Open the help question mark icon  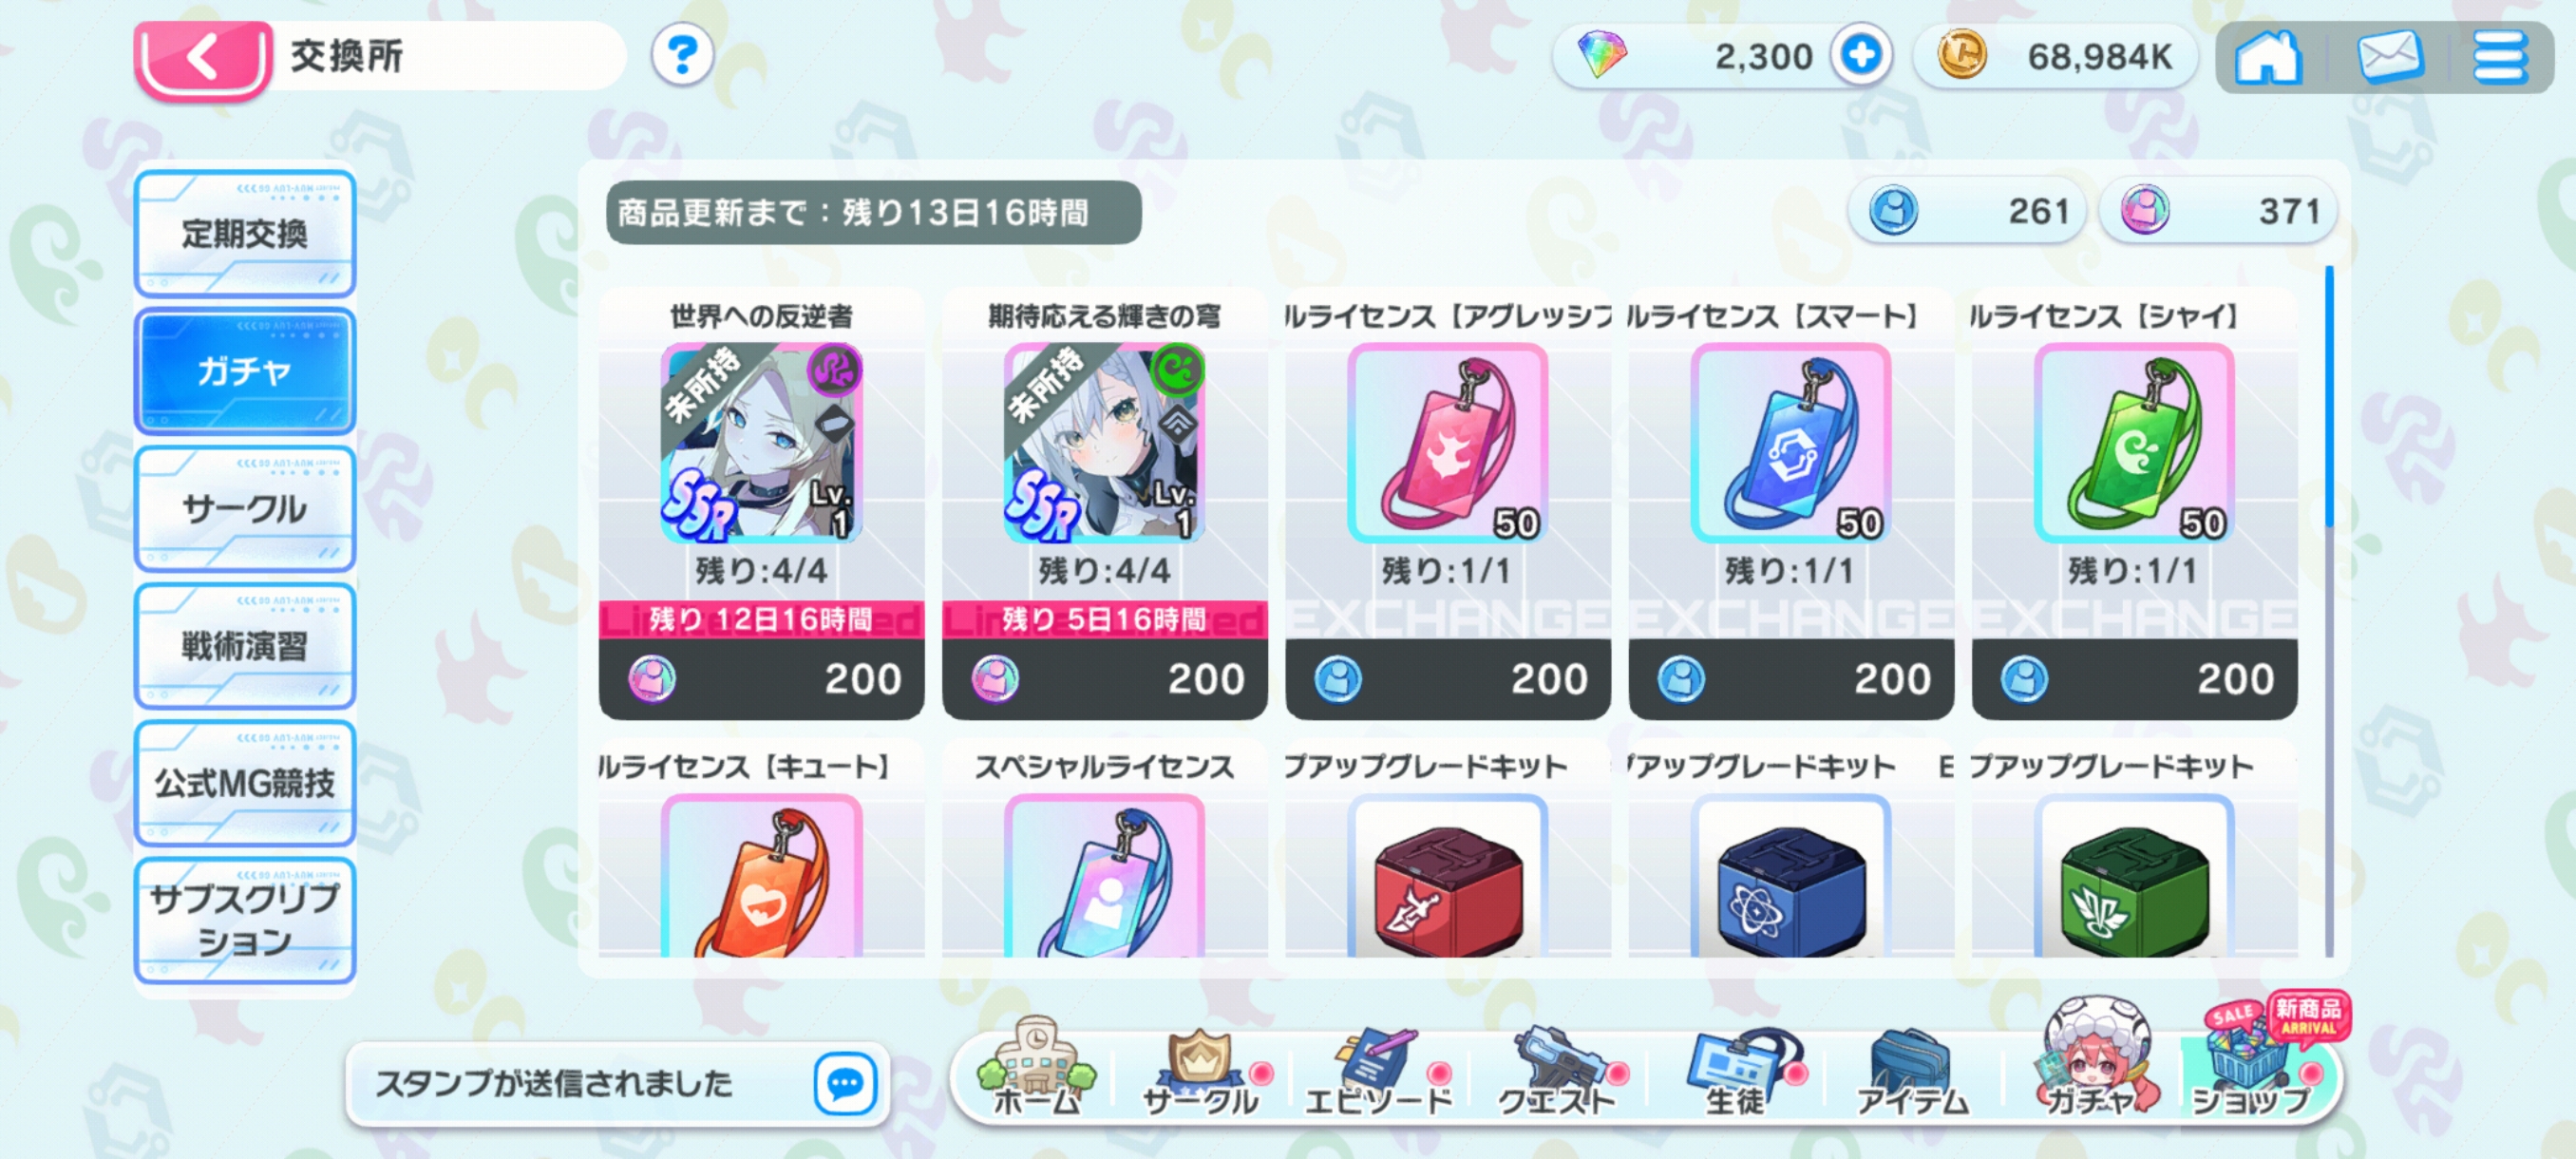coord(682,54)
